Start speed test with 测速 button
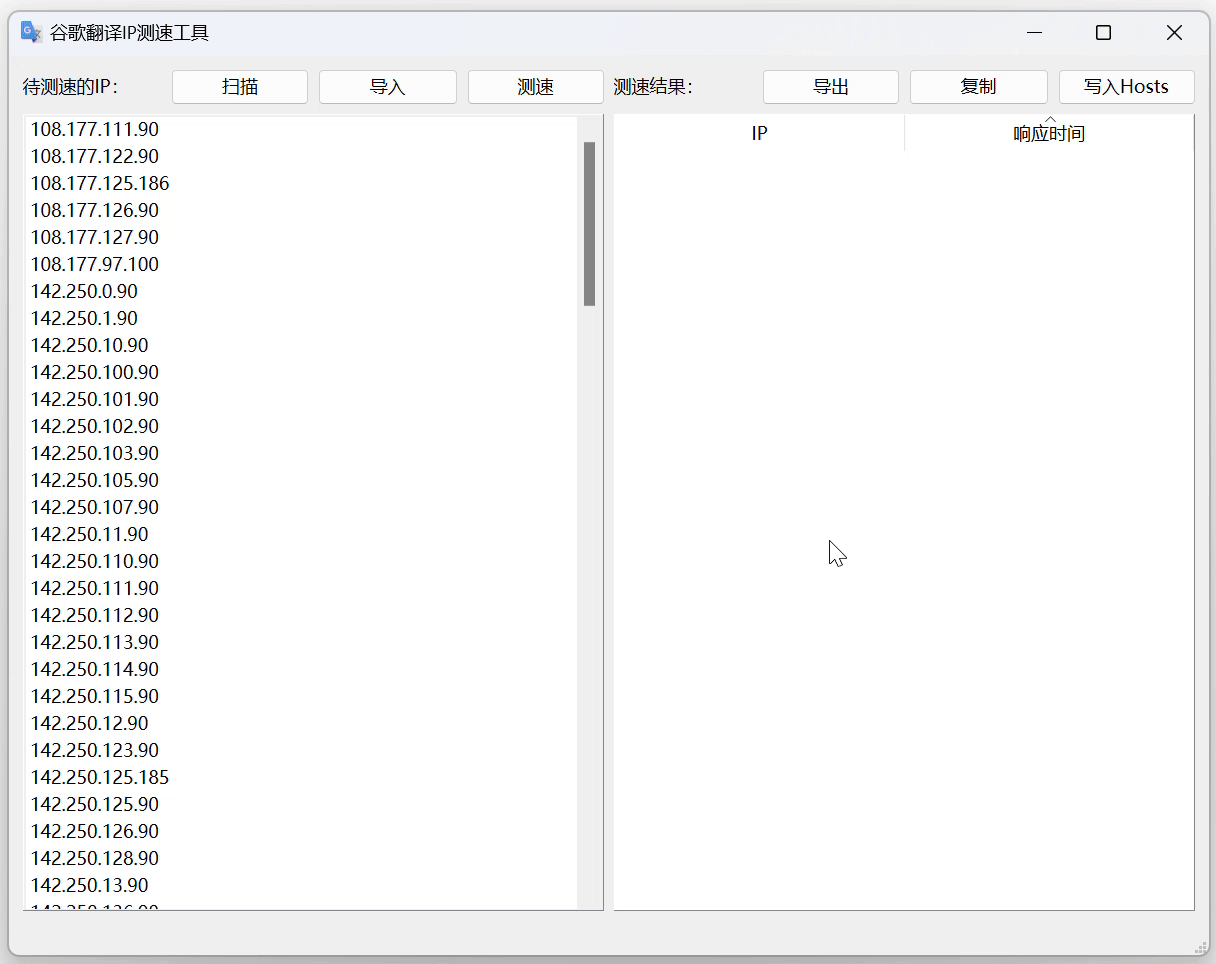The height and width of the screenshot is (964, 1216). [x=535, y=87]
